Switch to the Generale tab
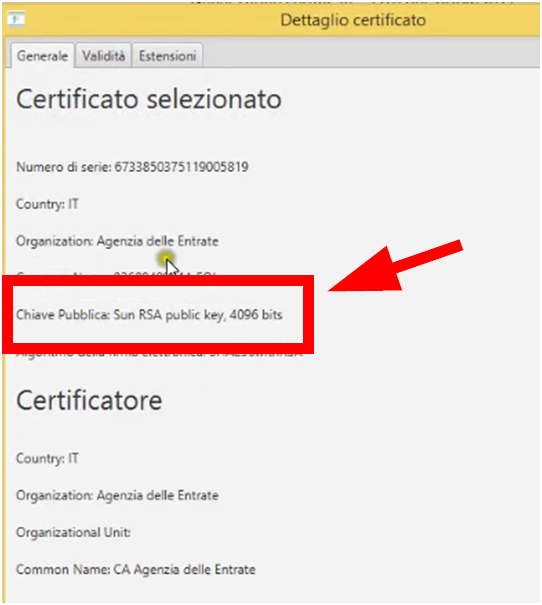542x605 pixels. (x=42, y=56)
